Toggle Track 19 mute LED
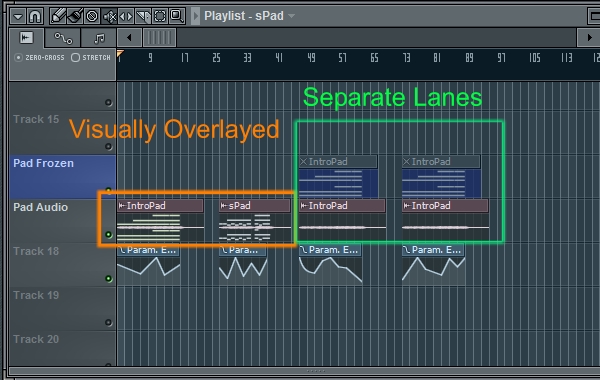Image resolution: width=600 pixels, height=380 pixels. [x=108, y=322]
